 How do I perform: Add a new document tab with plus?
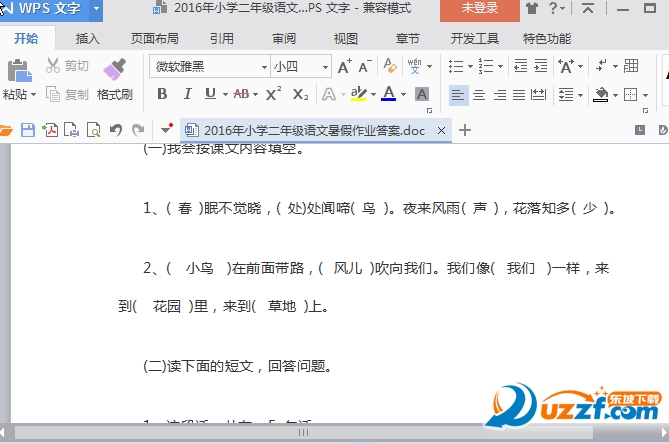point(465,130)
